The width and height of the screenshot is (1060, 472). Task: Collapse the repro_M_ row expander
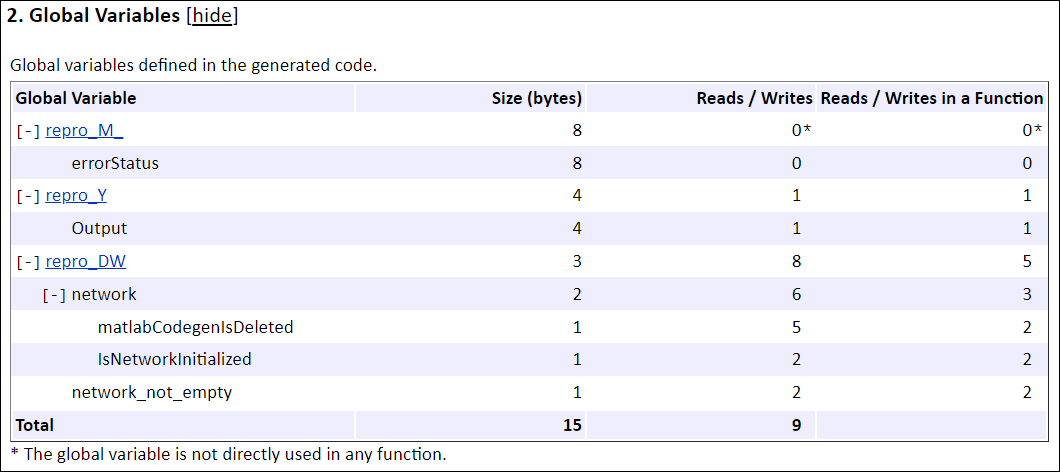tap(28, 131)
